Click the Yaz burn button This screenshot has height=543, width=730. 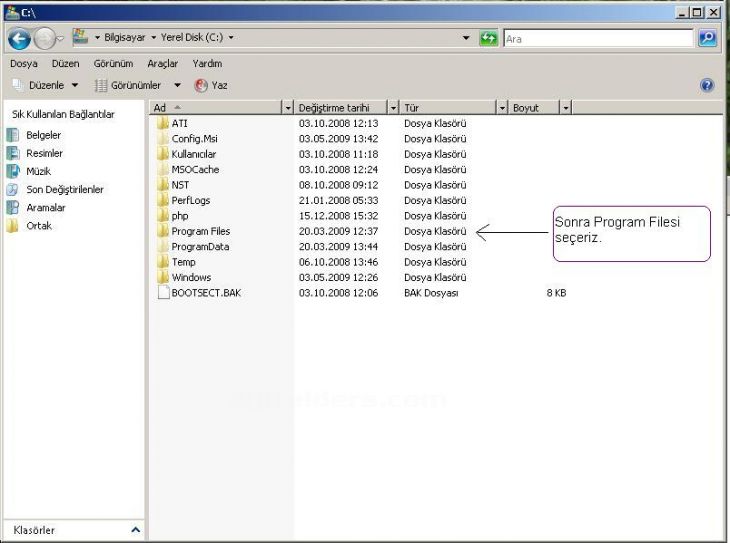point(211,85)
